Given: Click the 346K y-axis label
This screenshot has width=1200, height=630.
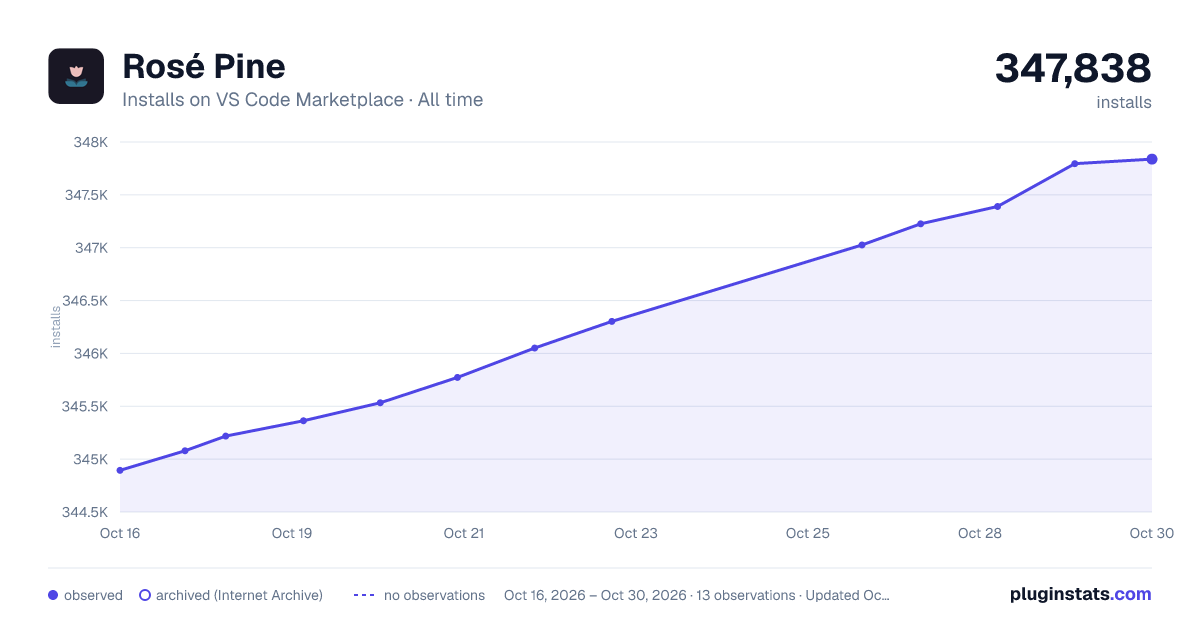Looking at the screenshot, I should pyautogui.click(x=90, y=354).
